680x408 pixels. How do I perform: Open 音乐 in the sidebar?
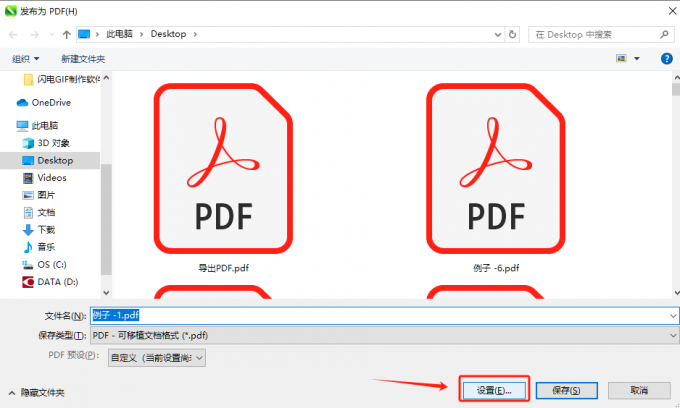pyautogui.click(x=38, y=247)
